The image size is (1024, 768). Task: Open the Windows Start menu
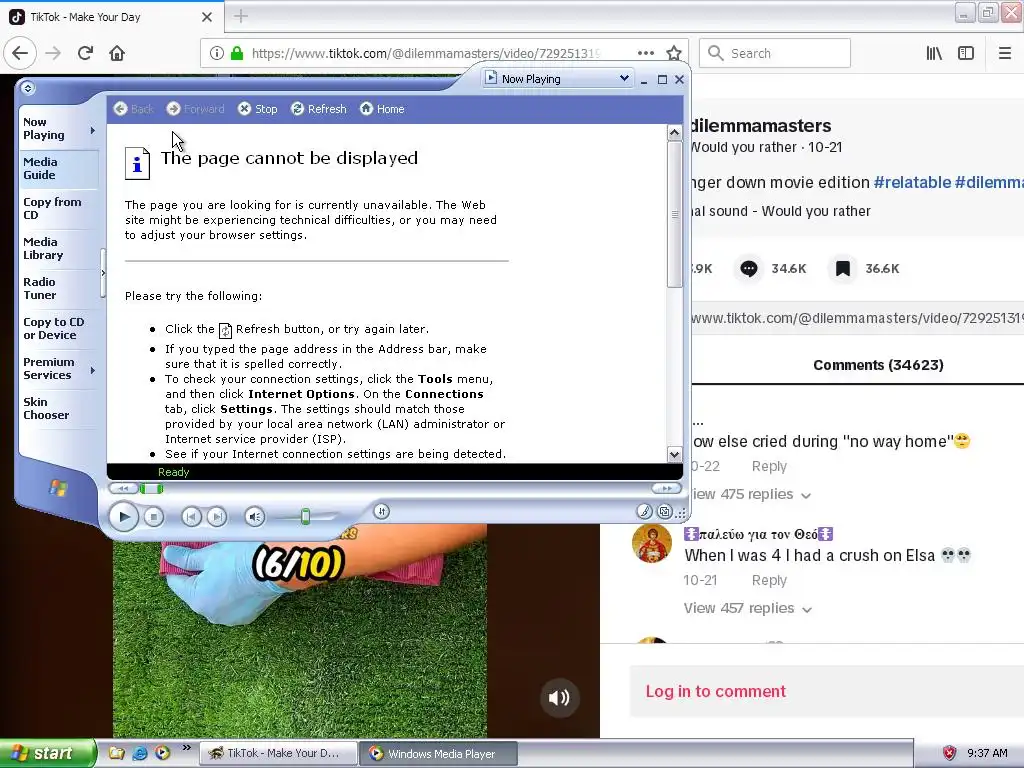coord(48,754)
